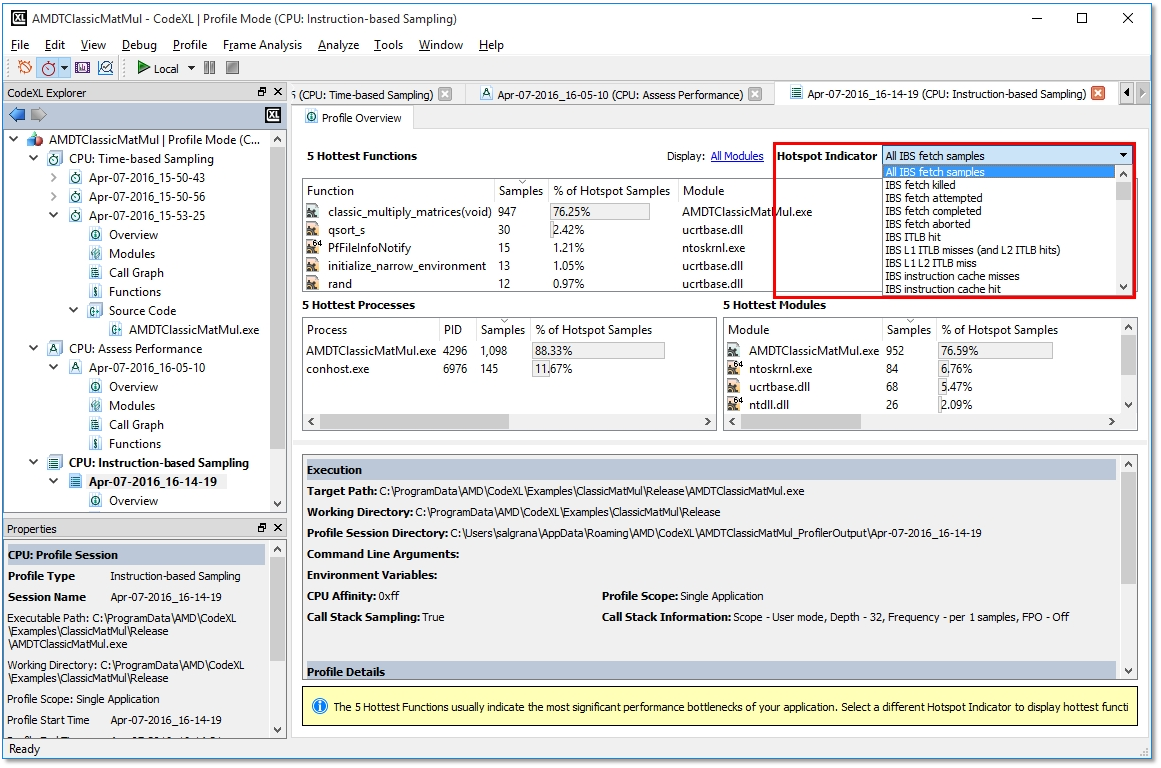Click the CodeXL logo icon in explorer

(273, 115)
